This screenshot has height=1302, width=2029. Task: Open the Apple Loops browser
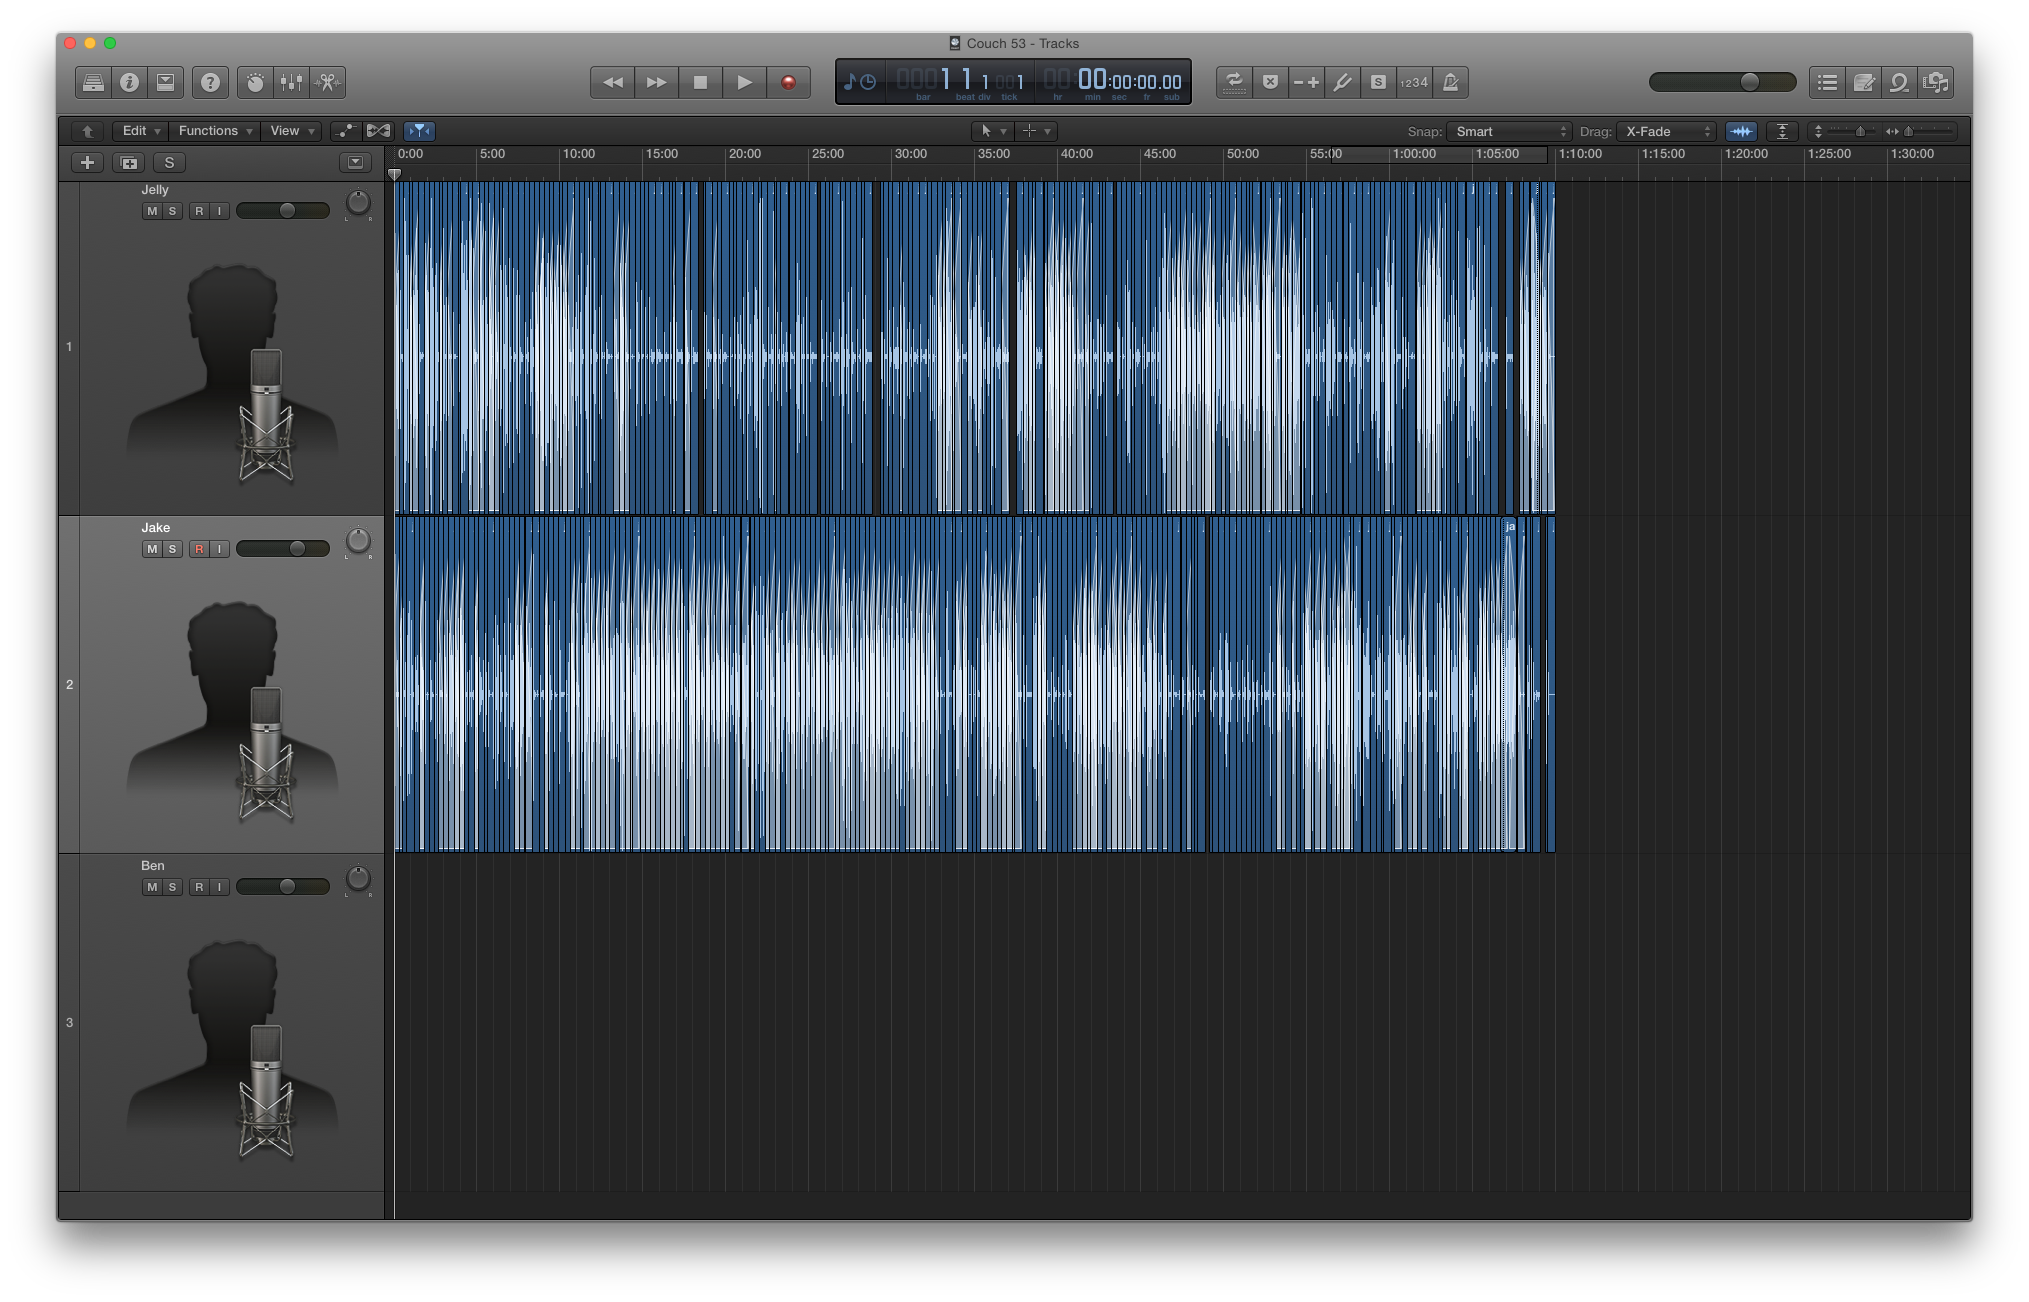(1899, 82)
